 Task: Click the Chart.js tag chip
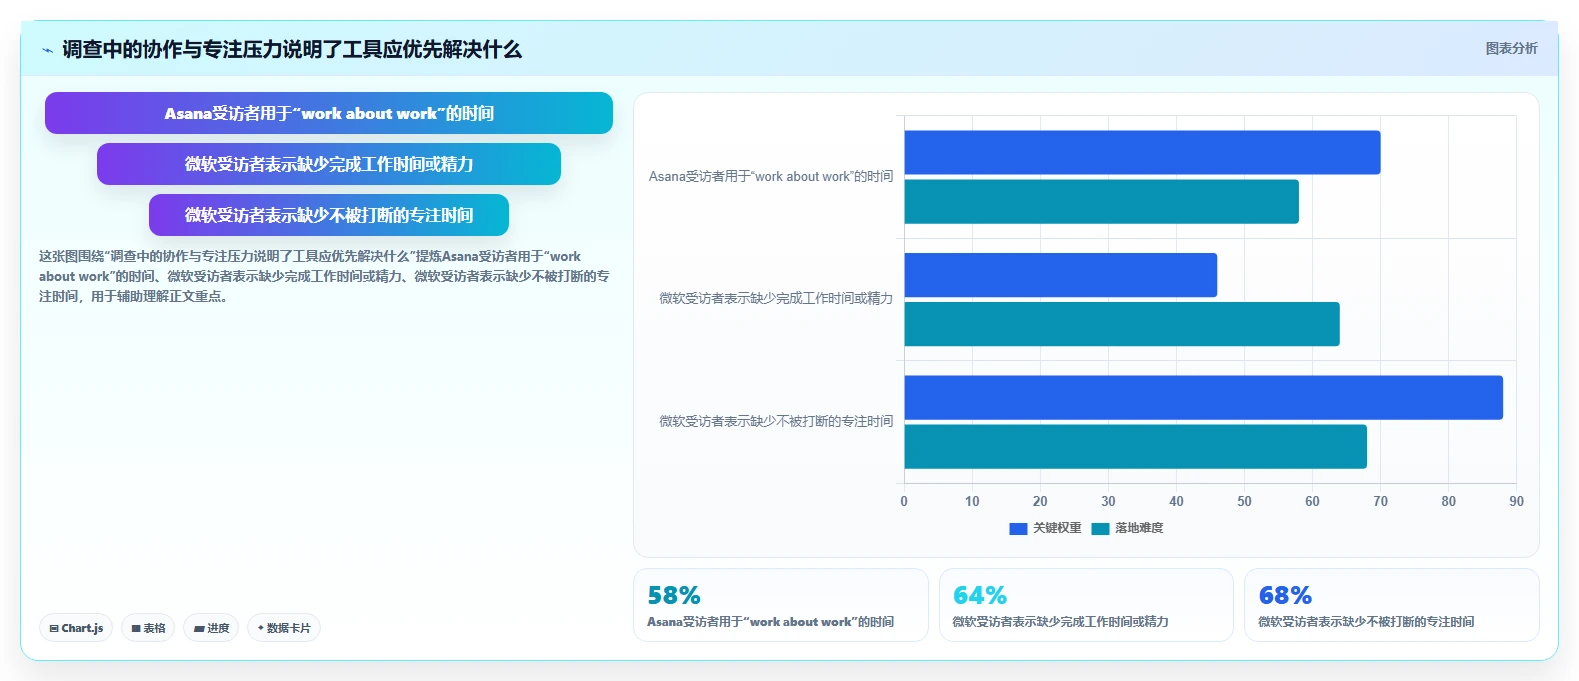[x=76, y=628]
